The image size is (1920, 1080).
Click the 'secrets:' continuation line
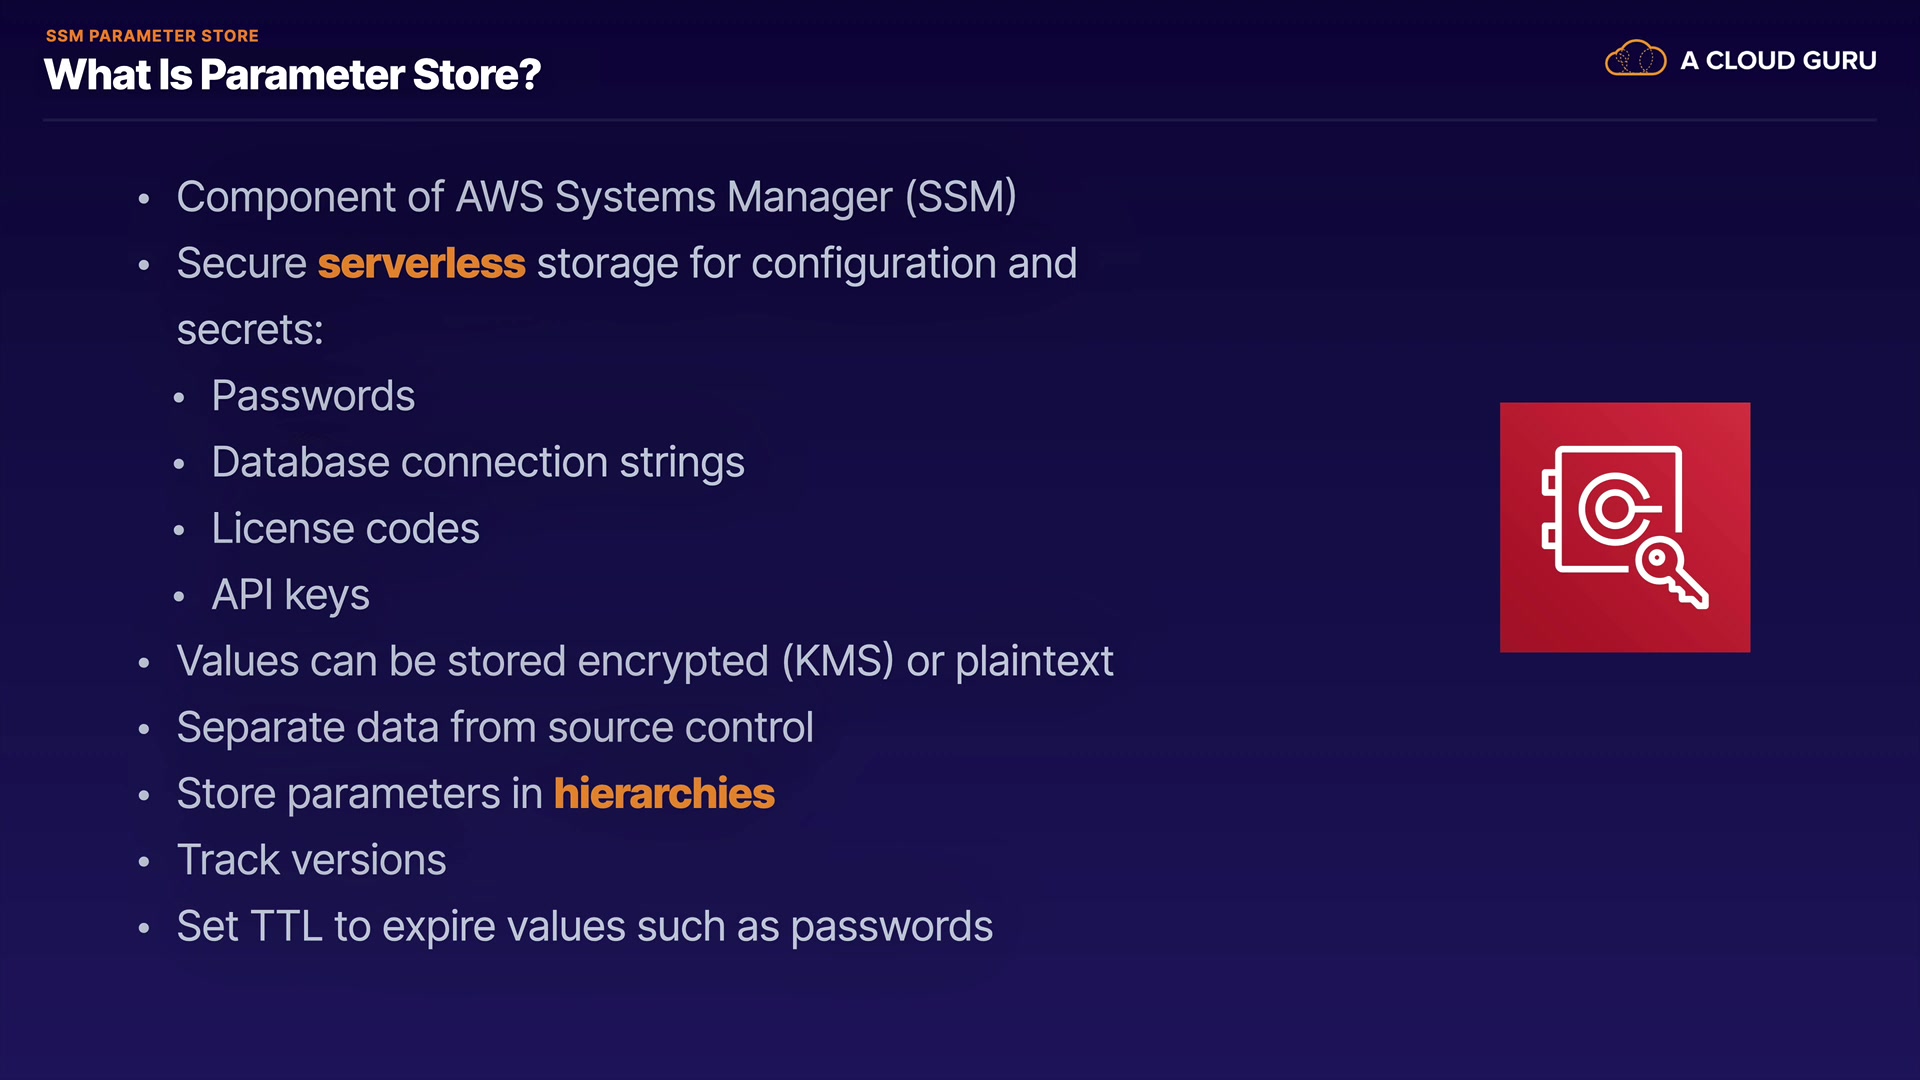point(250,330)
